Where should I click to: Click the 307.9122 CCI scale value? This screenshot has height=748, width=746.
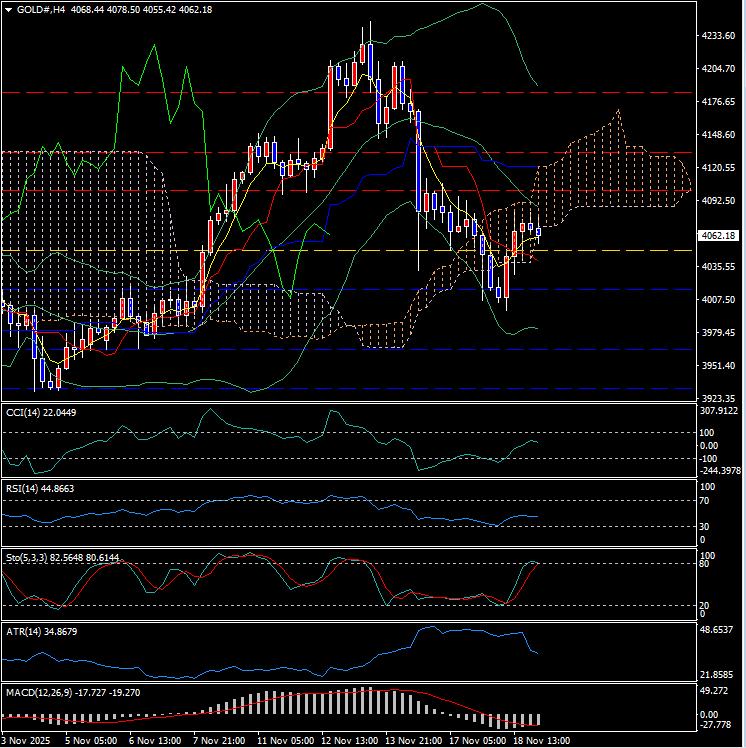pos(719,410)
